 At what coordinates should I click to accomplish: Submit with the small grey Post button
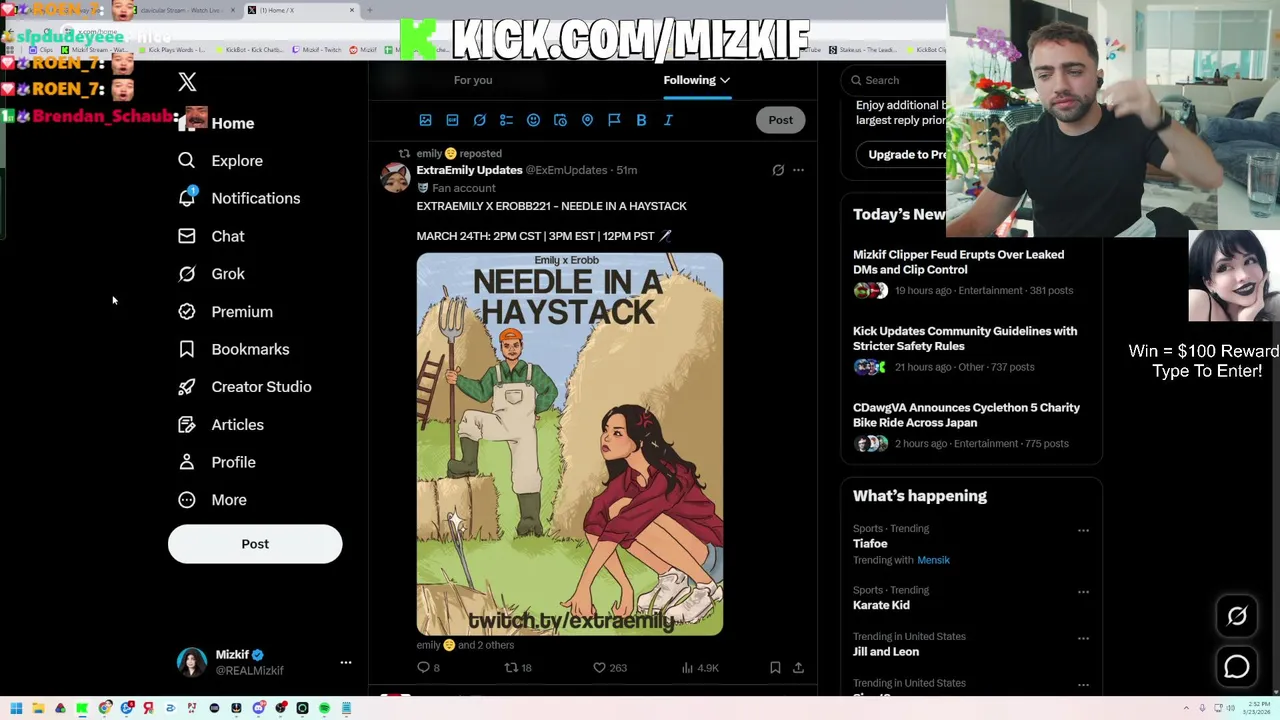(781, 120)
